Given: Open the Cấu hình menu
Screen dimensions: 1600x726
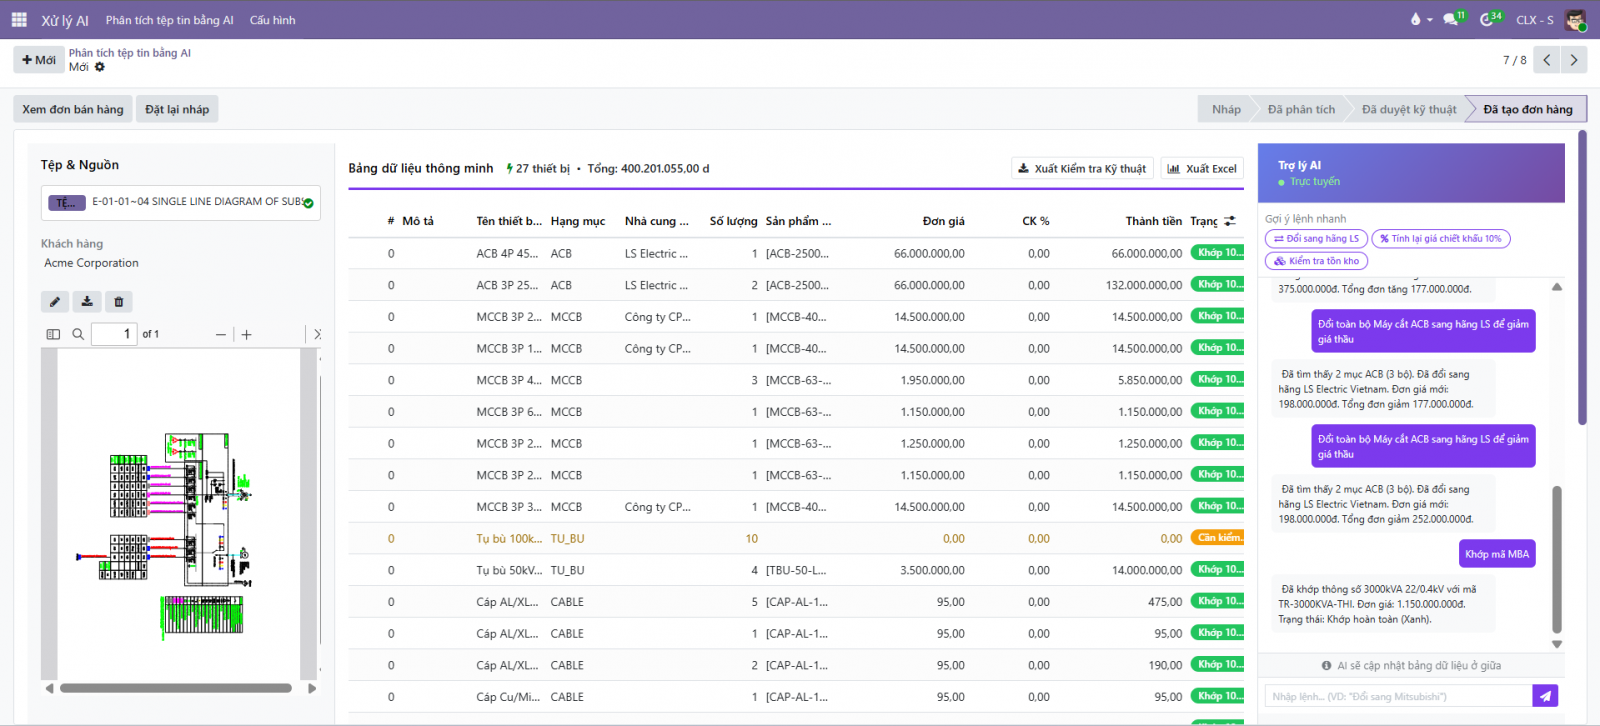Looking at the screenshot, I should (272, 20).
